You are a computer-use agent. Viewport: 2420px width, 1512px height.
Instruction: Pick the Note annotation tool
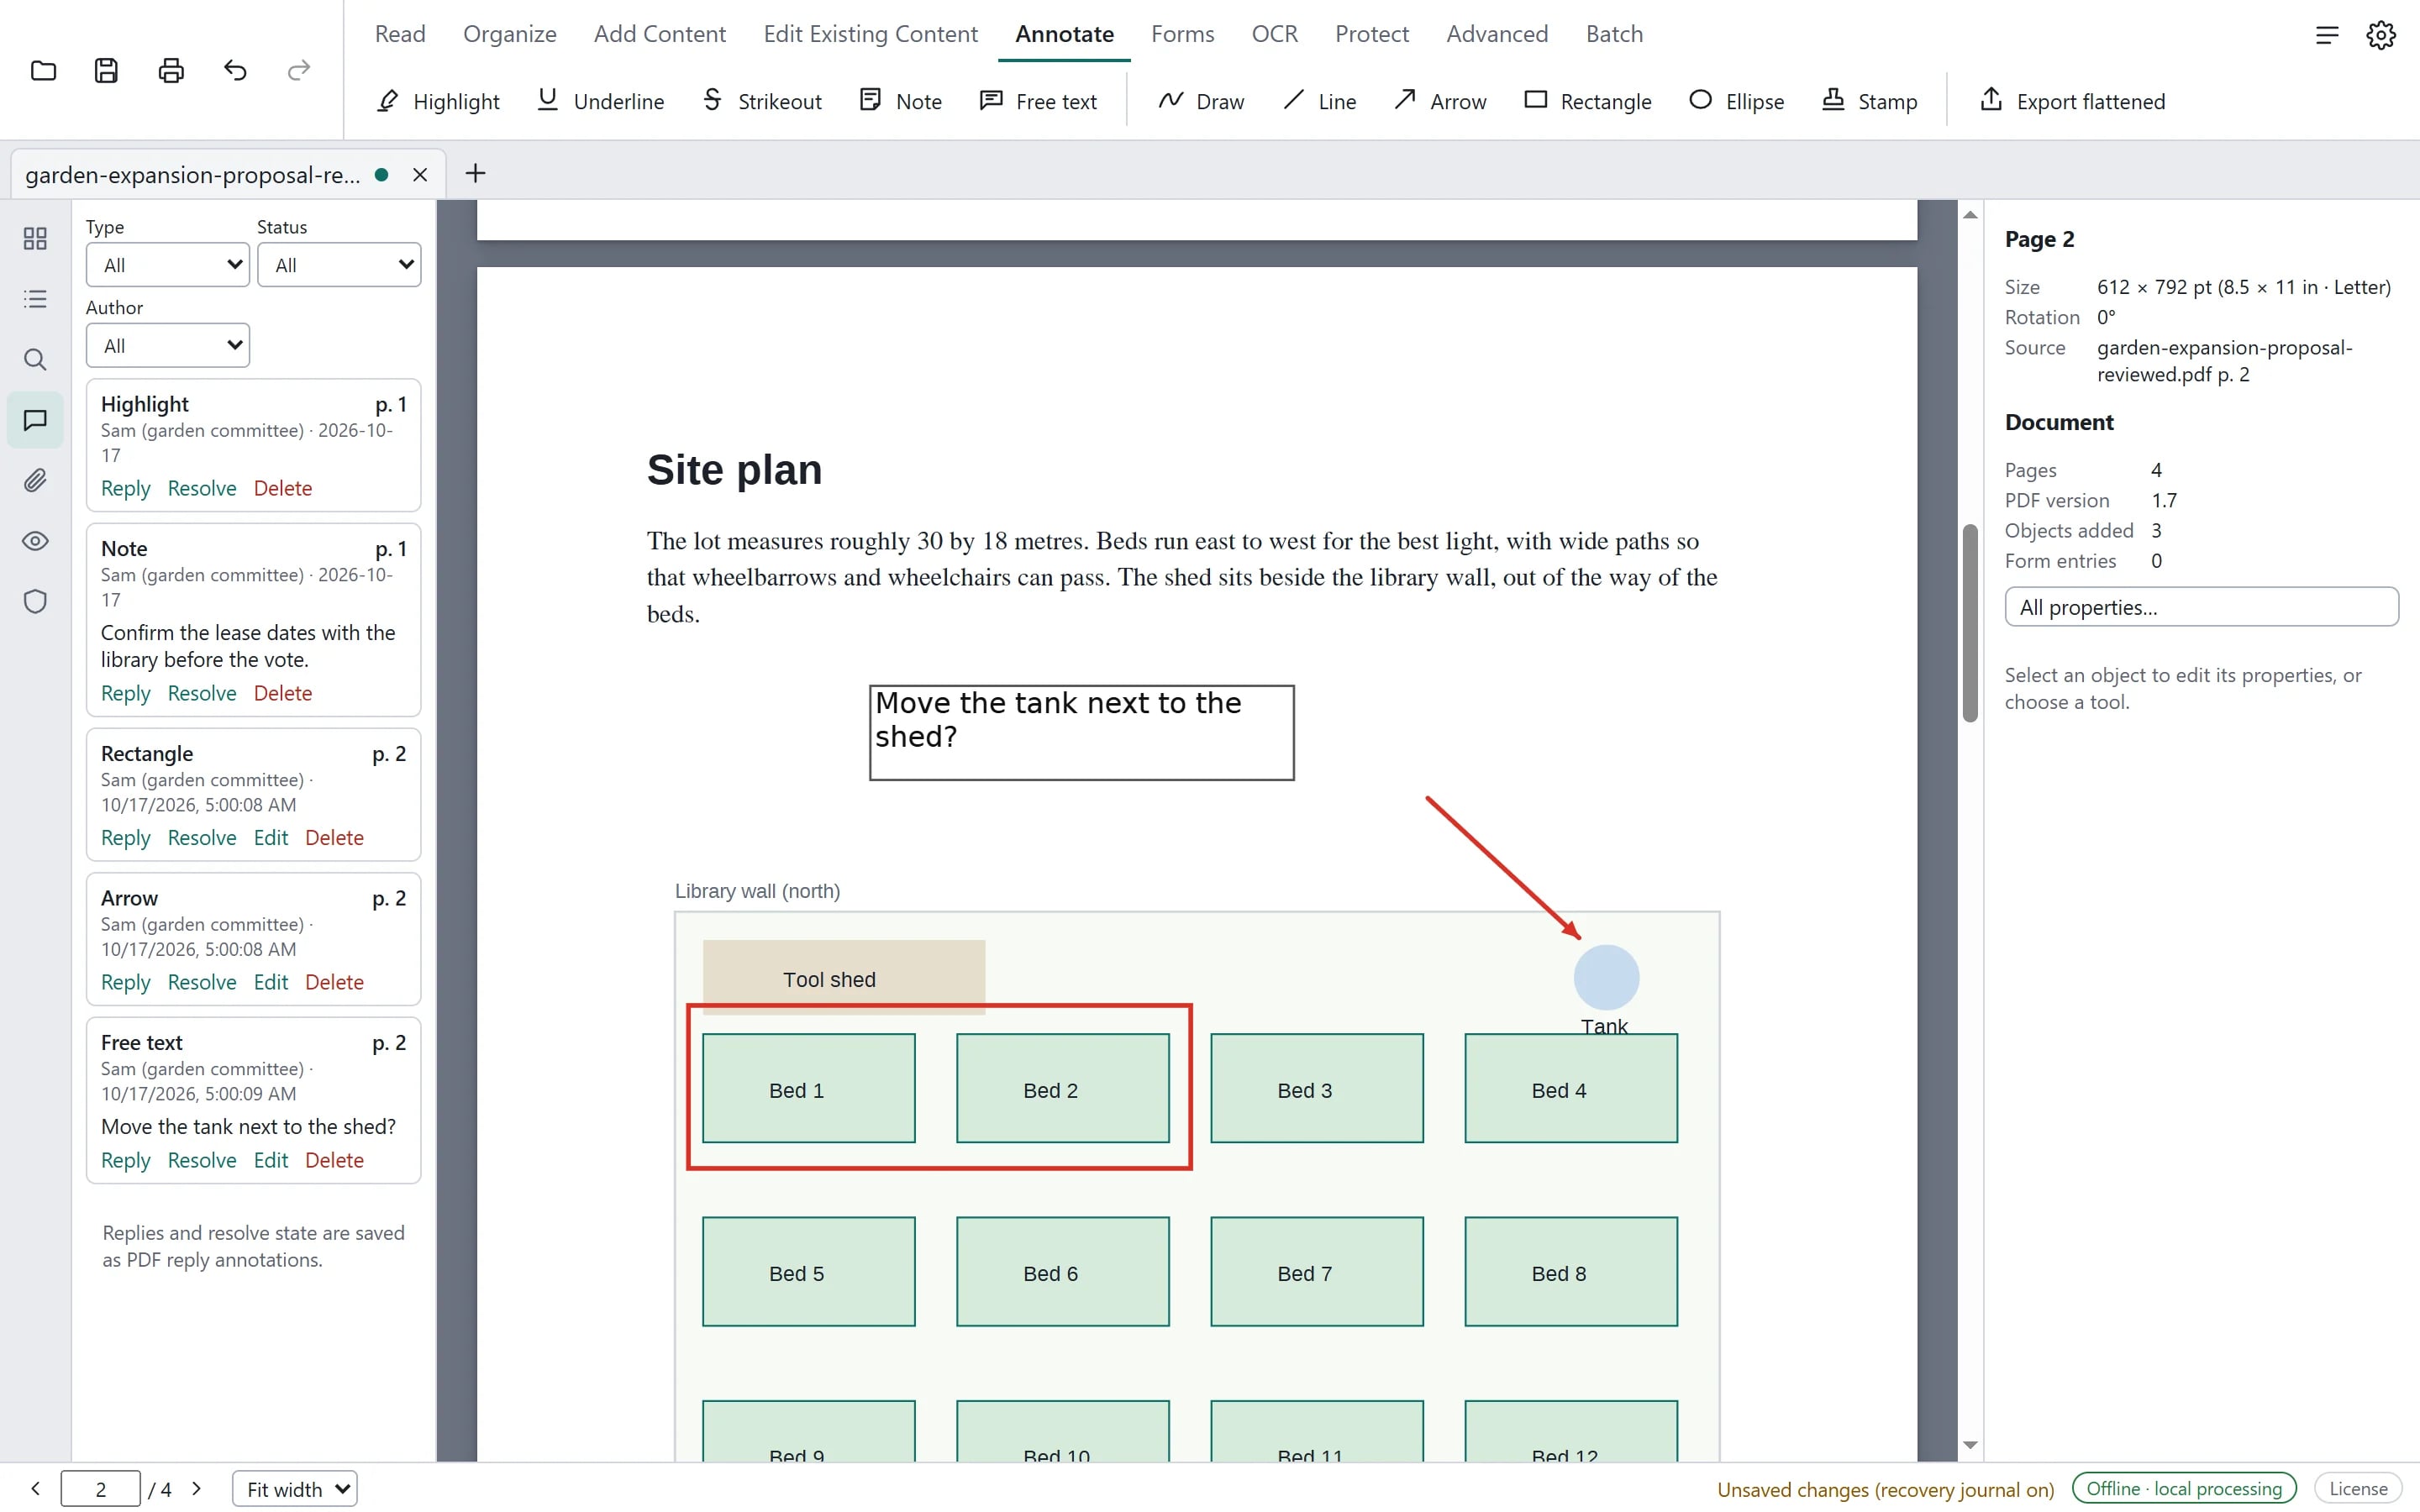coord(900,101)
